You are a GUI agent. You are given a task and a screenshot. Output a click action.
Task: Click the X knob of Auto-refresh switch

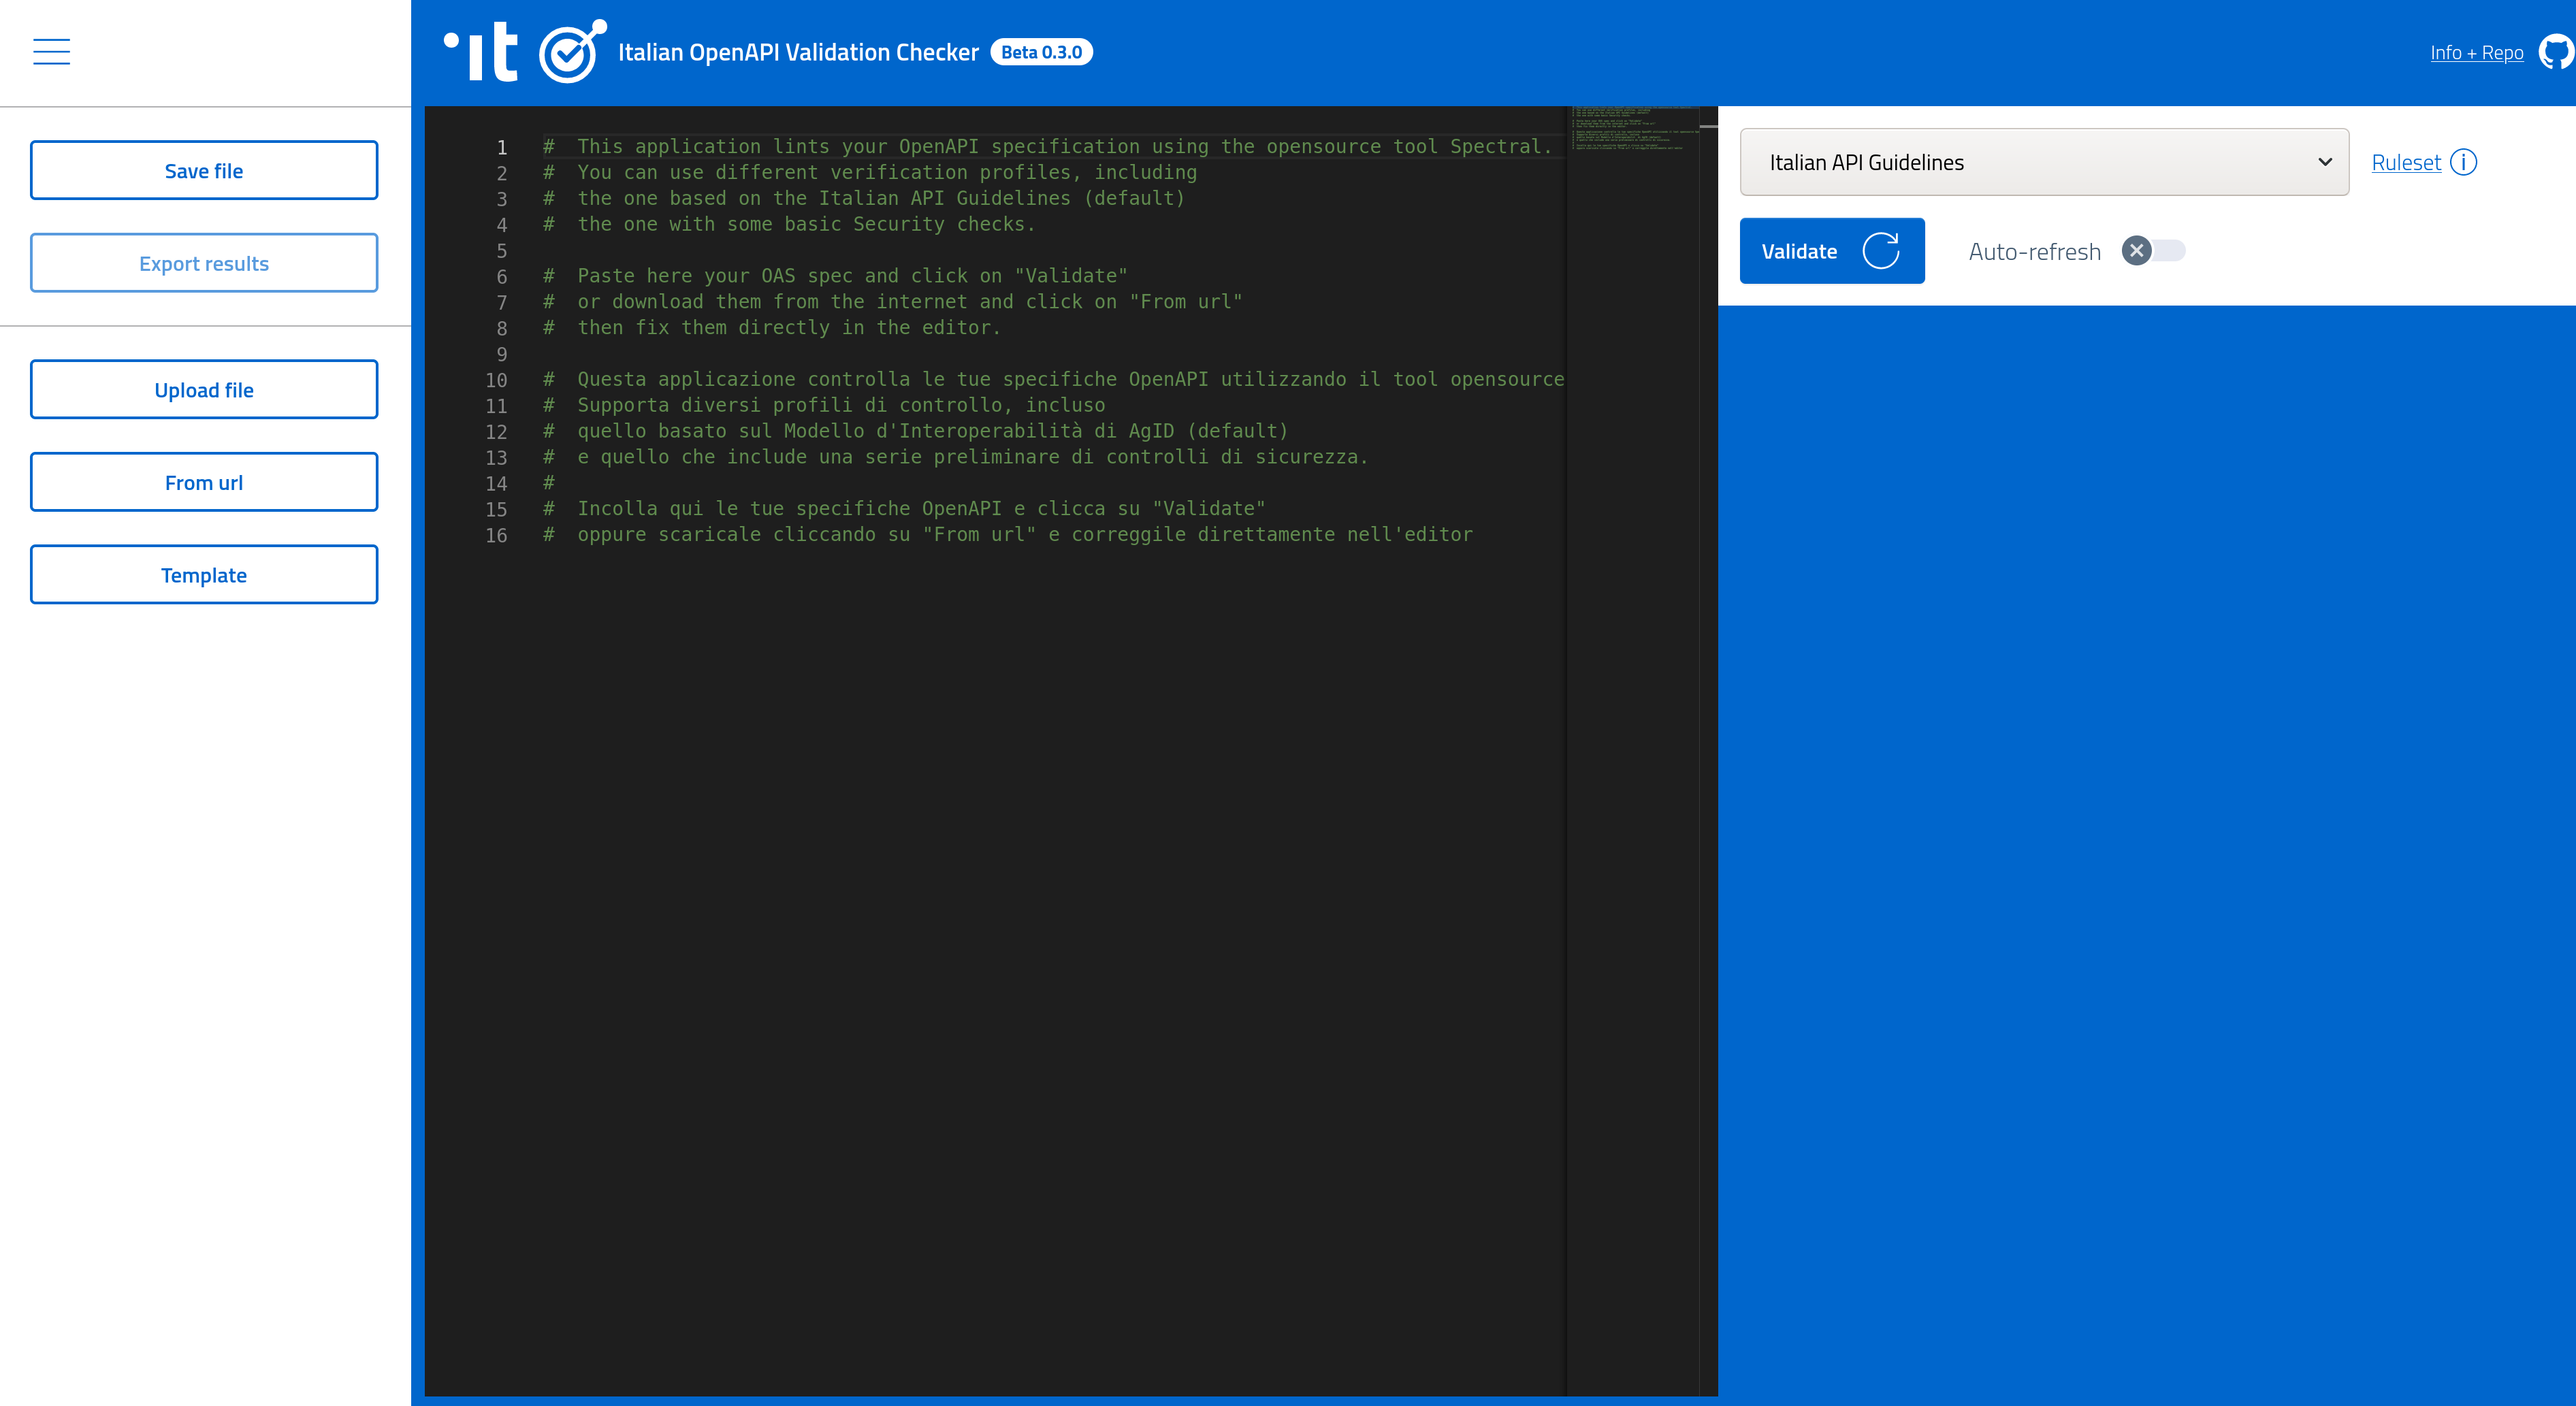[2136, 251]
